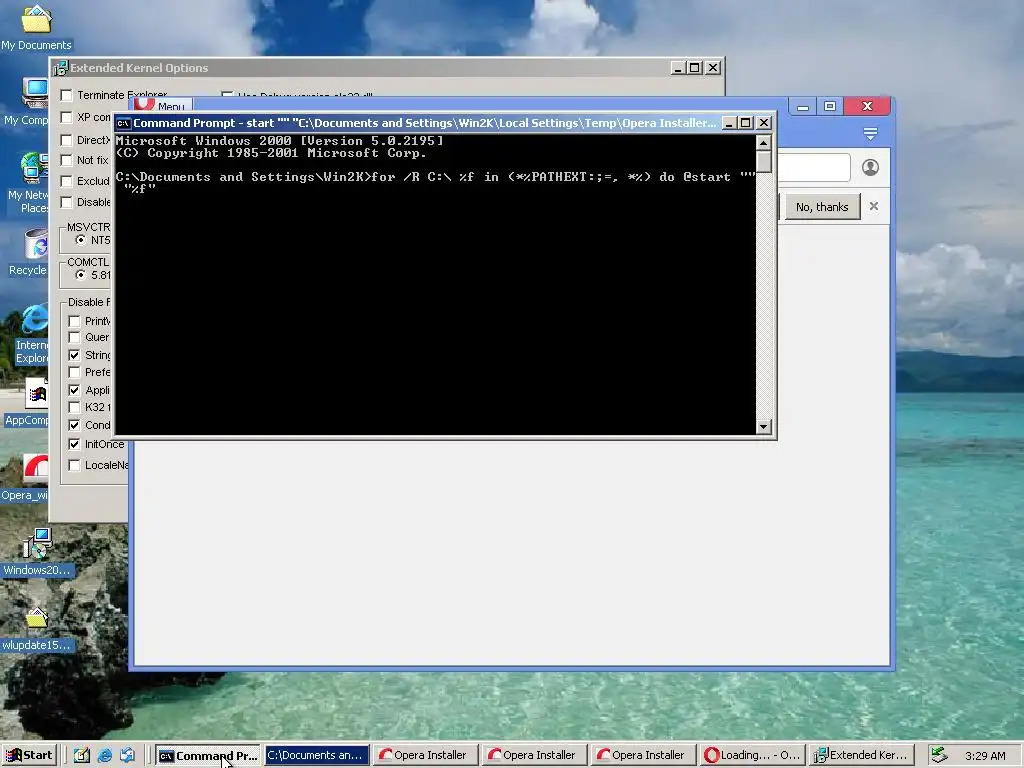Toggle the K32 checkbox

[74, 407]
